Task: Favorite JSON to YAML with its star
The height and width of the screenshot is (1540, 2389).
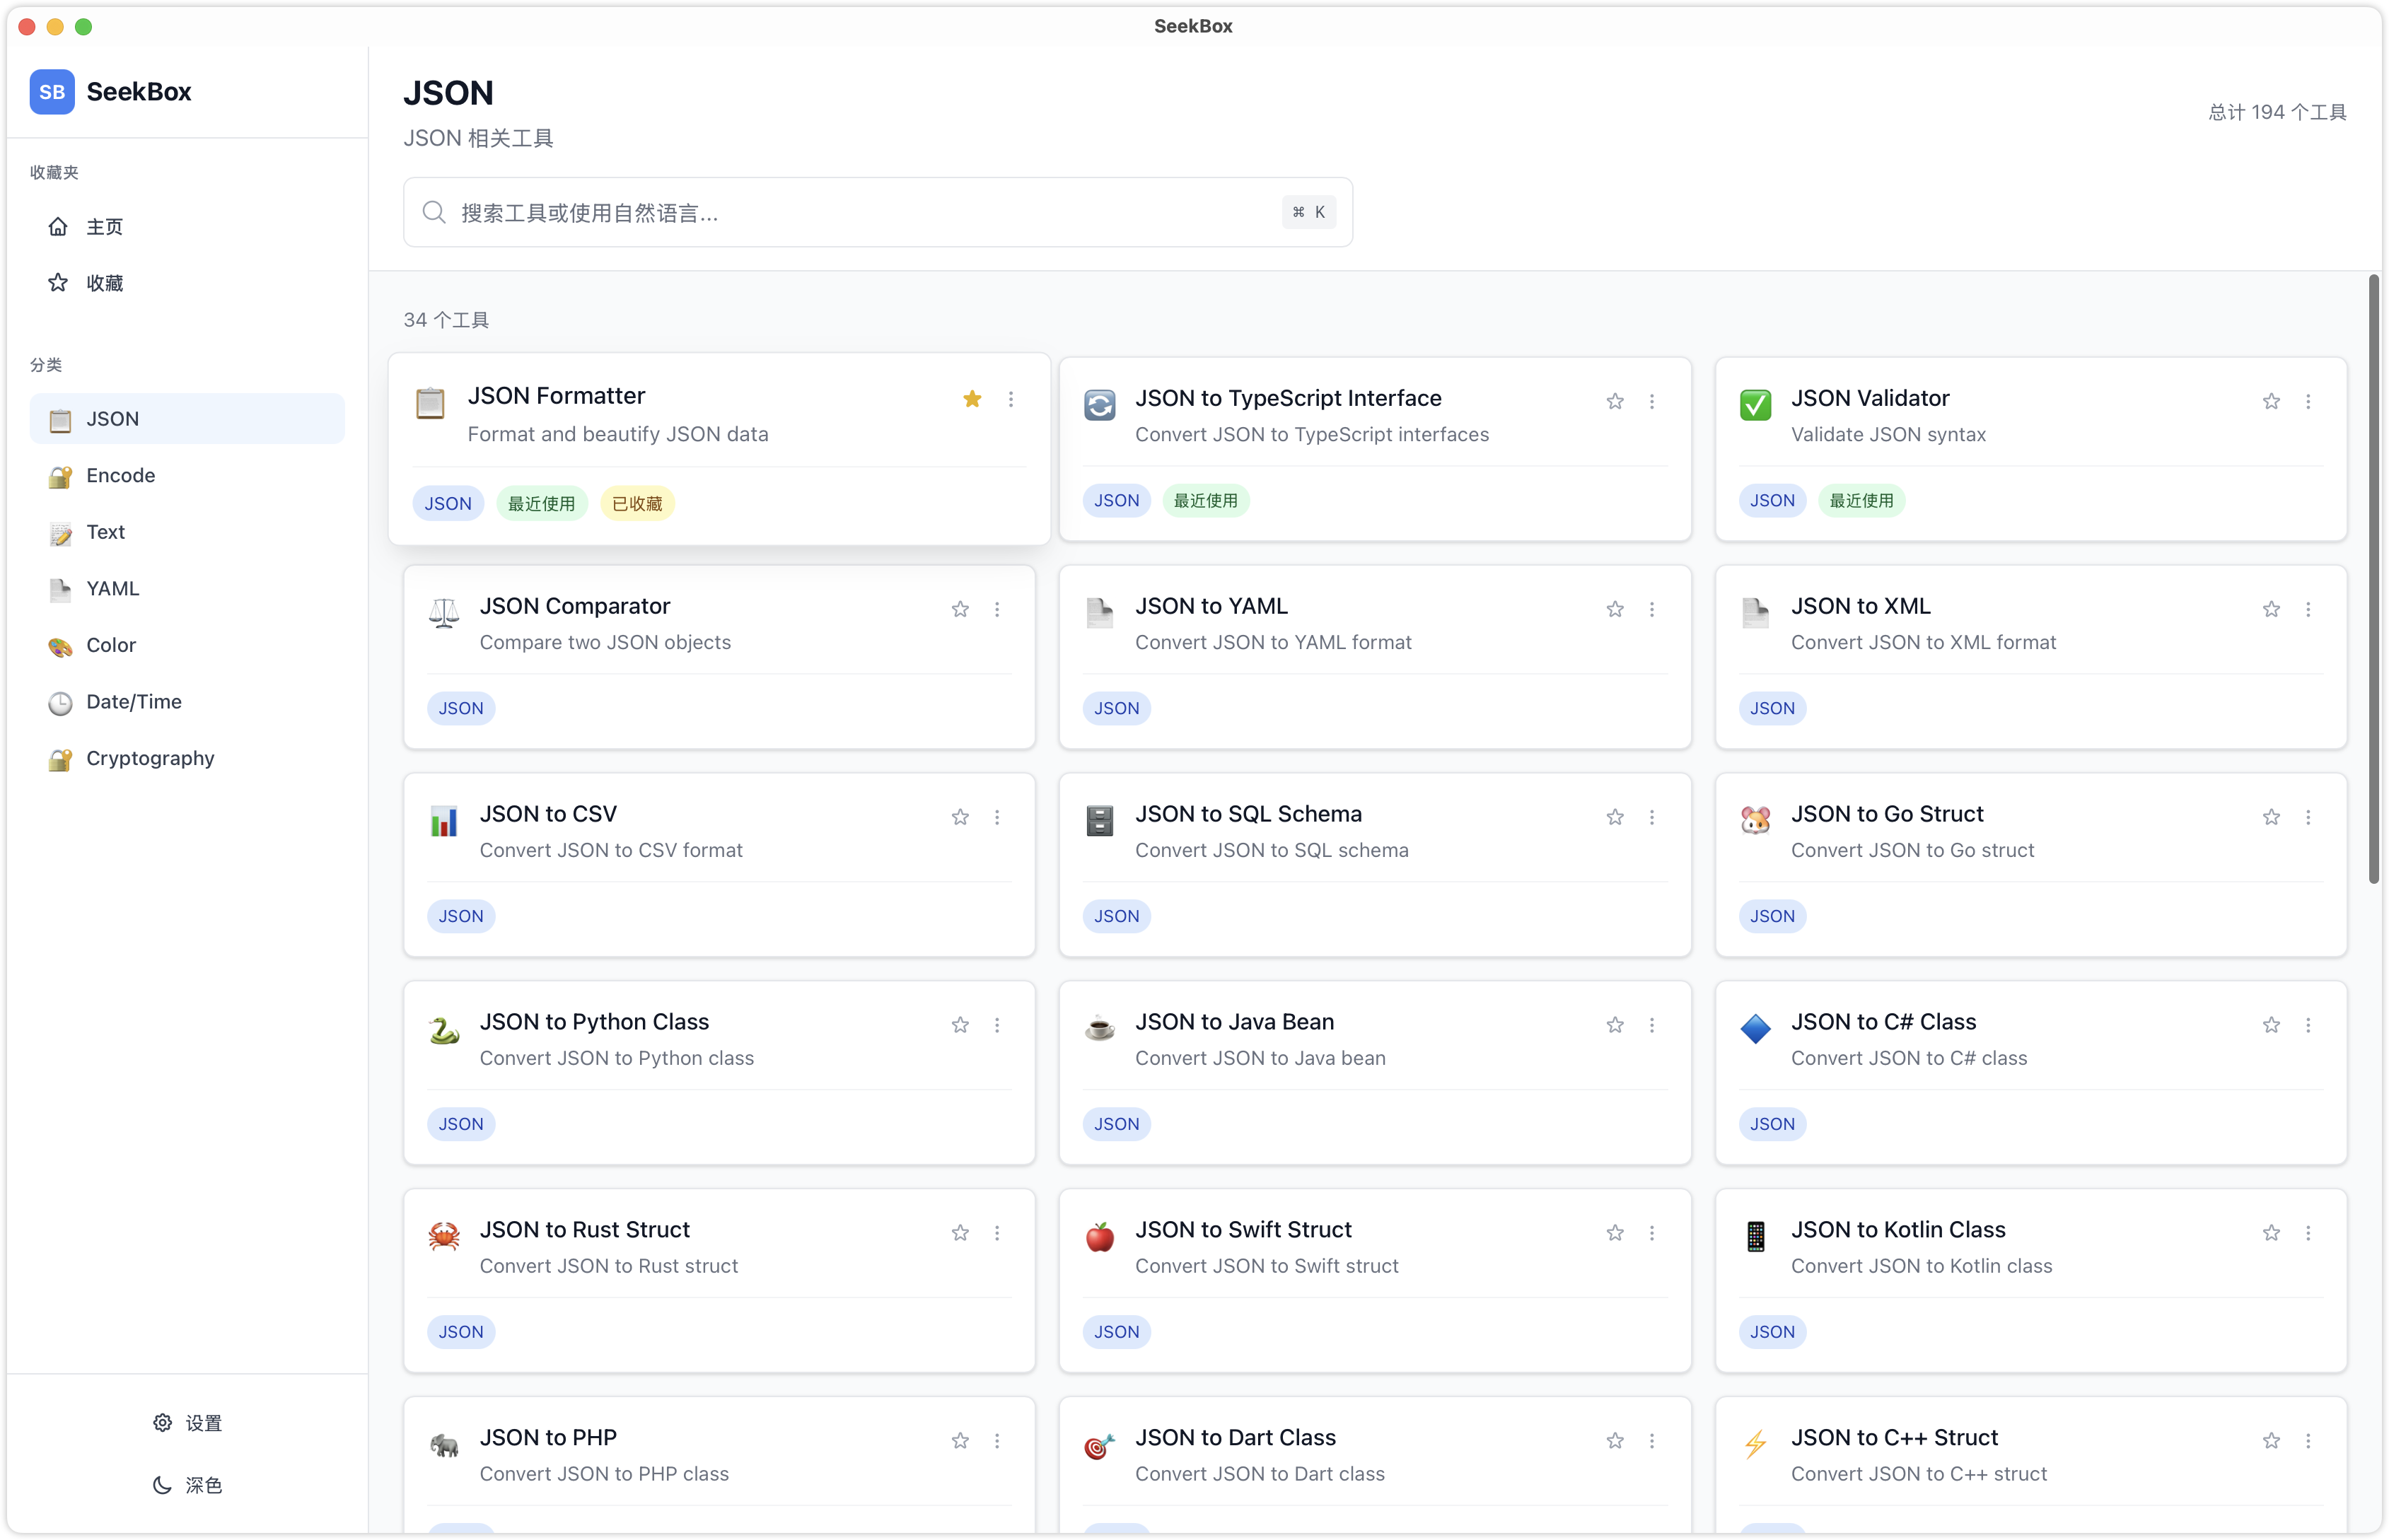Action: (x=1615, y=609)
